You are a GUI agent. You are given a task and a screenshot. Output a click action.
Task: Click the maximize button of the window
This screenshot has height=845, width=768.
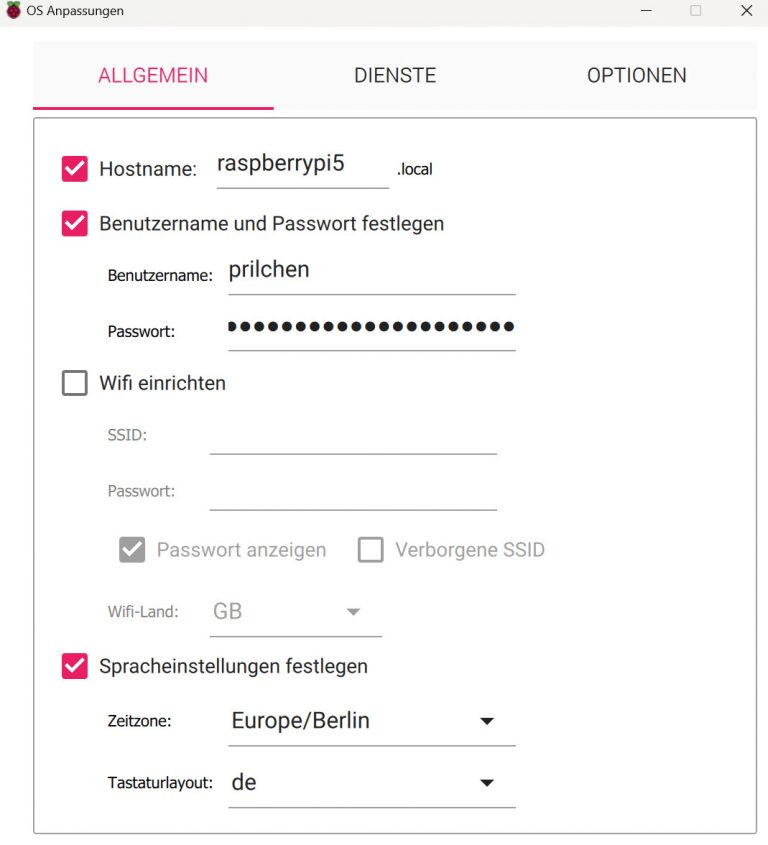[x=696, y=11]
